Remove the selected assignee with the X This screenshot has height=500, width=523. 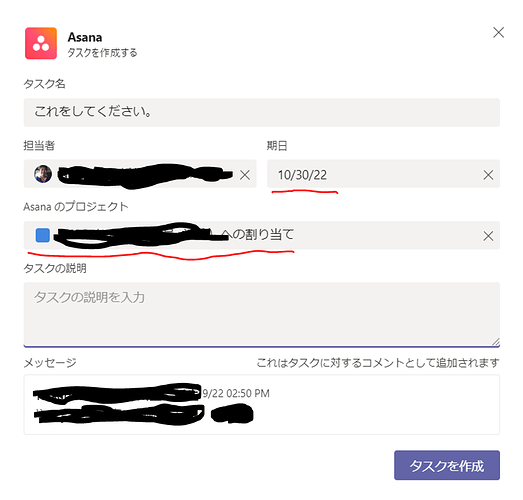(x=245, y=174)
